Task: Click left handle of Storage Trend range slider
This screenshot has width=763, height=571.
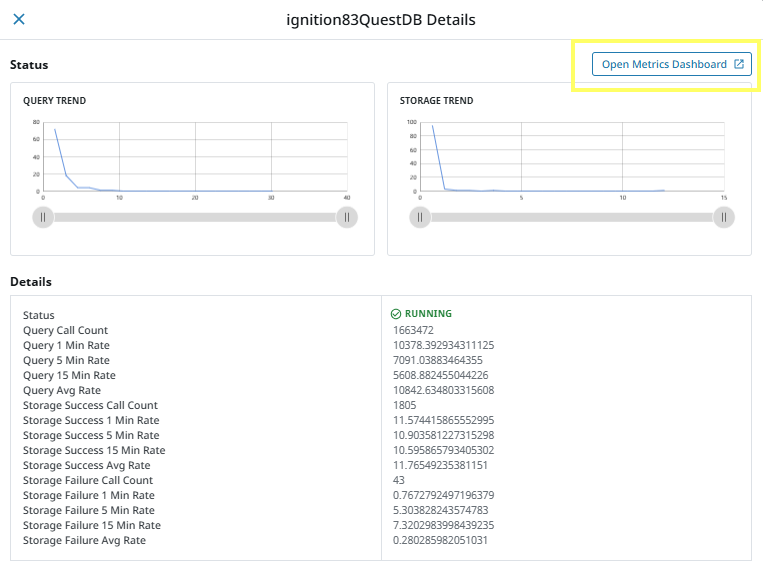Action: [x=420, y=217]
